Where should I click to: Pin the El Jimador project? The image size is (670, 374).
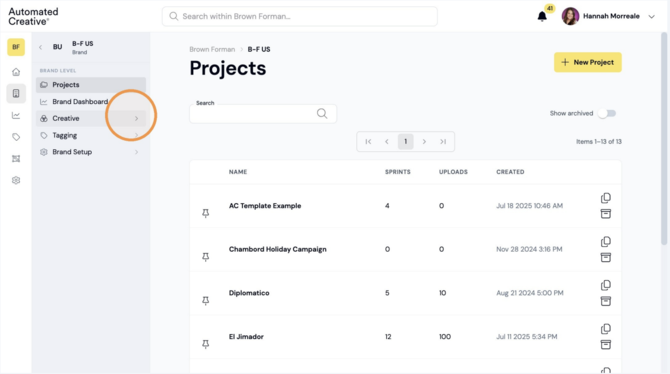[206, 344]
